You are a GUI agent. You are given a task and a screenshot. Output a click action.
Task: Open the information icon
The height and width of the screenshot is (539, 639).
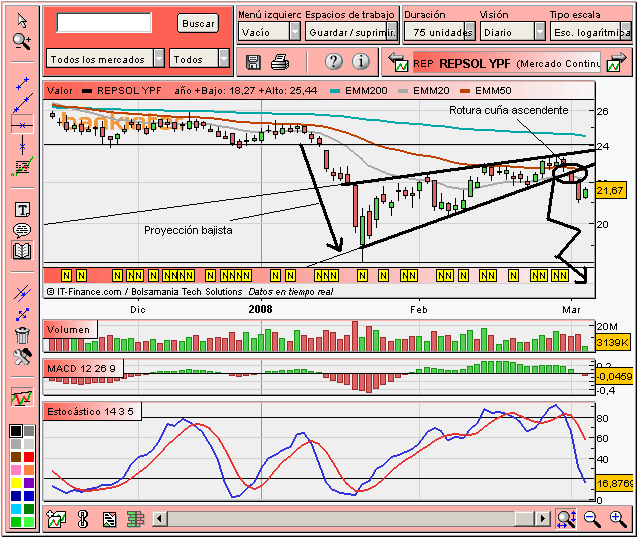click(361, 62)
